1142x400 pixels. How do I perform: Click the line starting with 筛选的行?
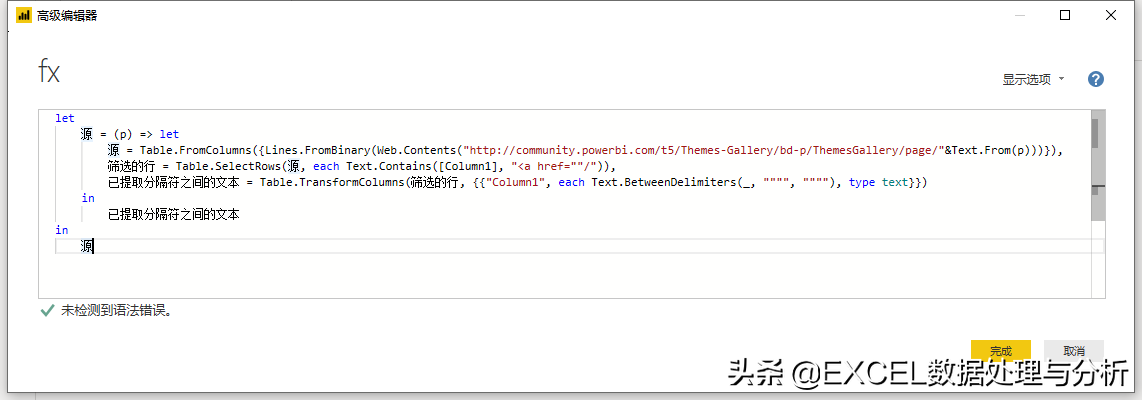coord(362,166)
